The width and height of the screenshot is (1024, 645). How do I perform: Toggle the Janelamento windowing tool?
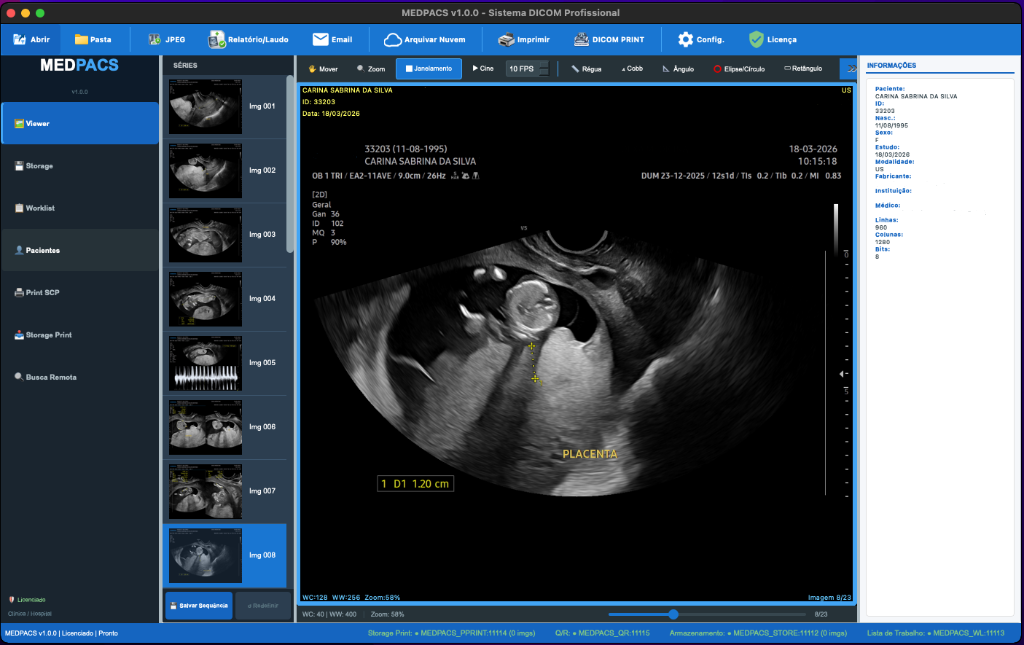tap(428, 69)
